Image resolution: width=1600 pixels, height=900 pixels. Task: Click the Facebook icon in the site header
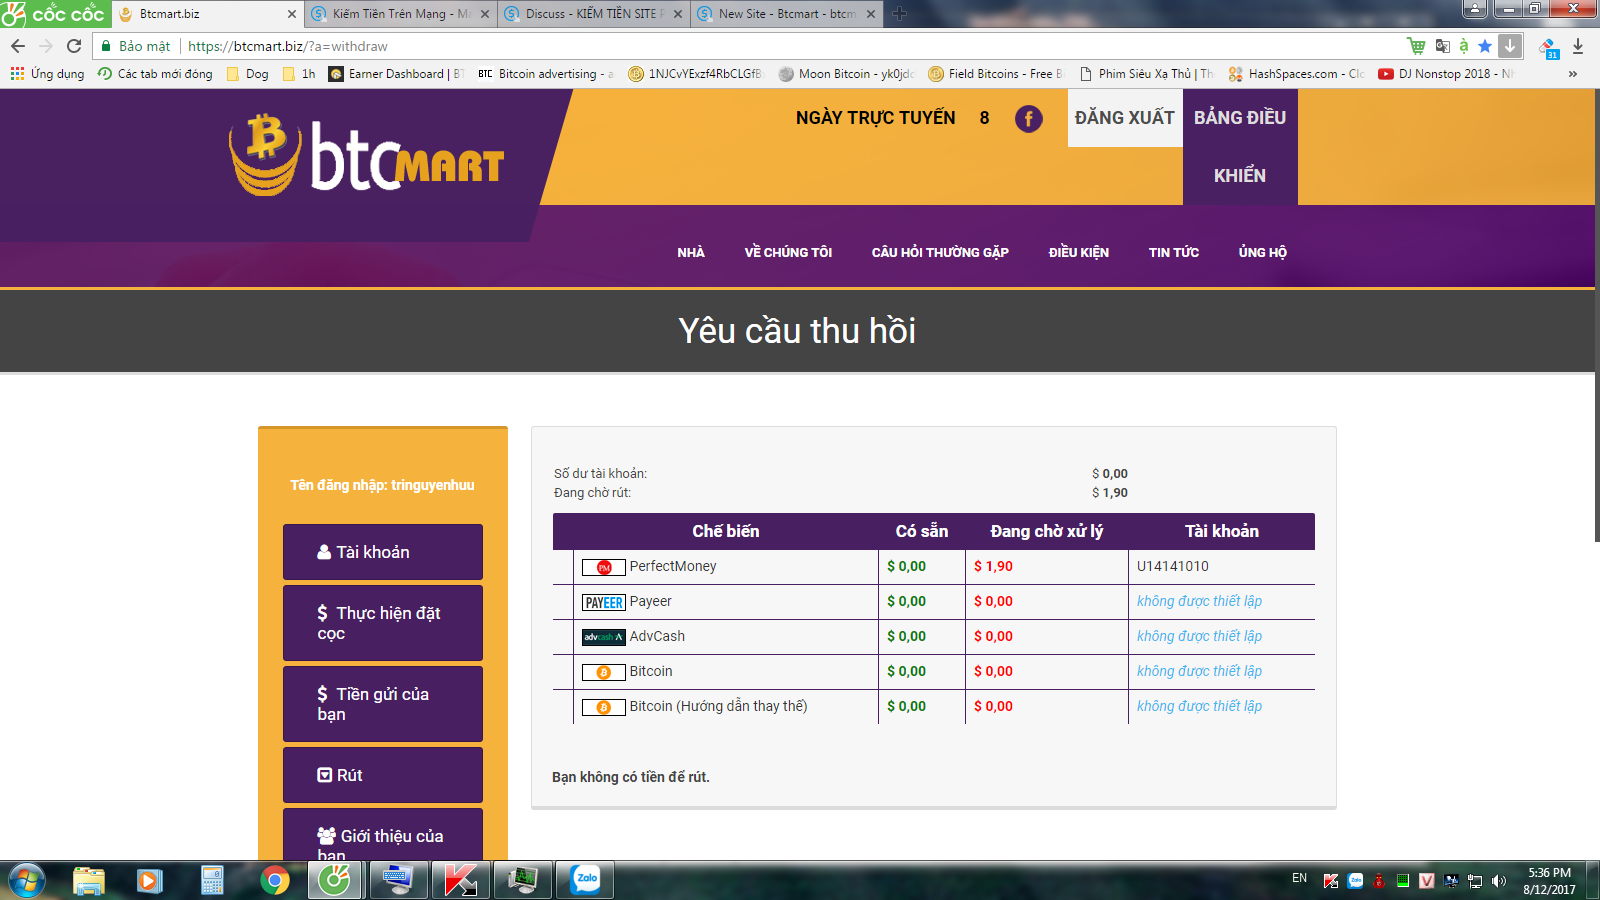pos(1029,119)
